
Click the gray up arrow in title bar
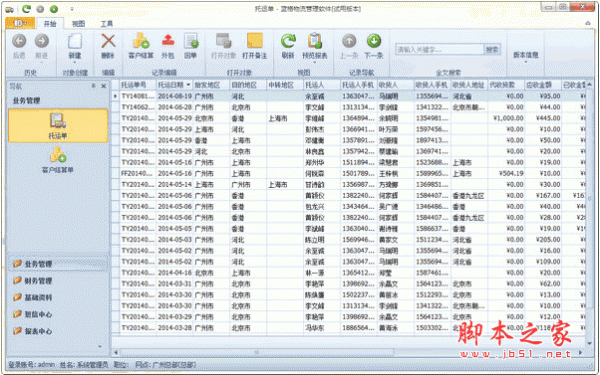click(x=40, y=9)
